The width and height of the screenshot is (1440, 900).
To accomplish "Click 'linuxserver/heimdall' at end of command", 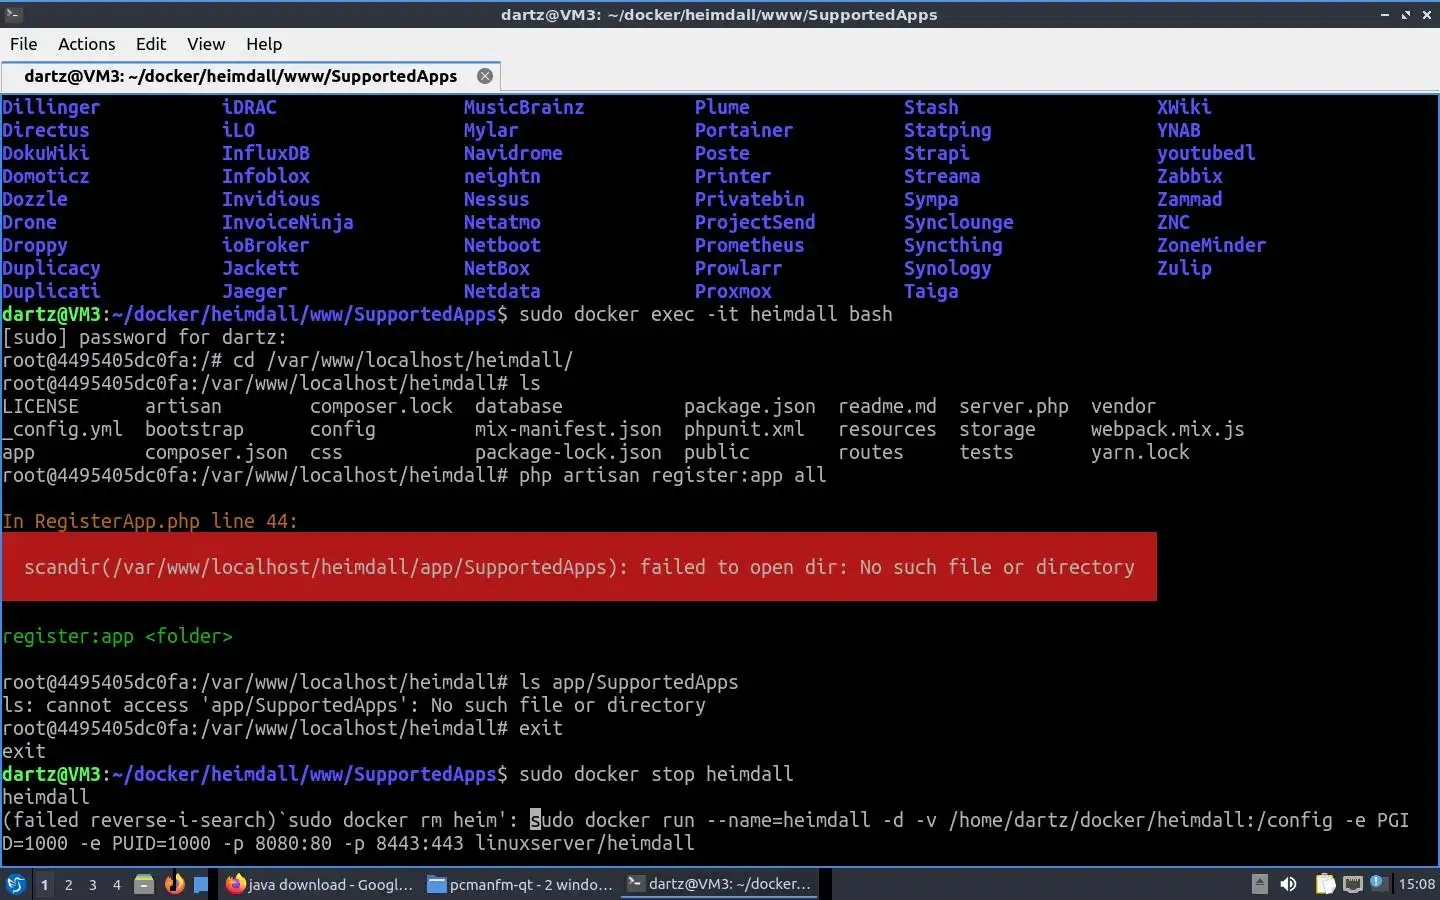I will click(x=585, y=843).
